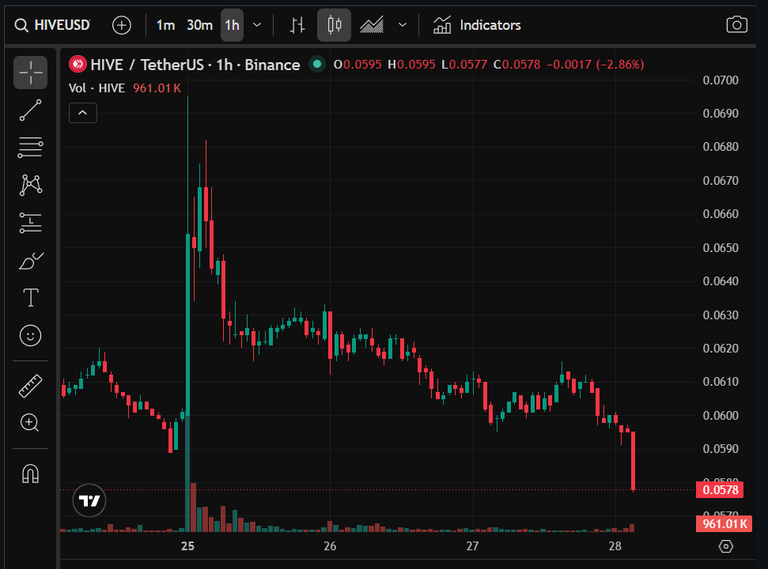Image resolution: width=768 pixels, height=569 pixels.
Task: Add a symbol to compare with plus icon
Action: (121, 25)
